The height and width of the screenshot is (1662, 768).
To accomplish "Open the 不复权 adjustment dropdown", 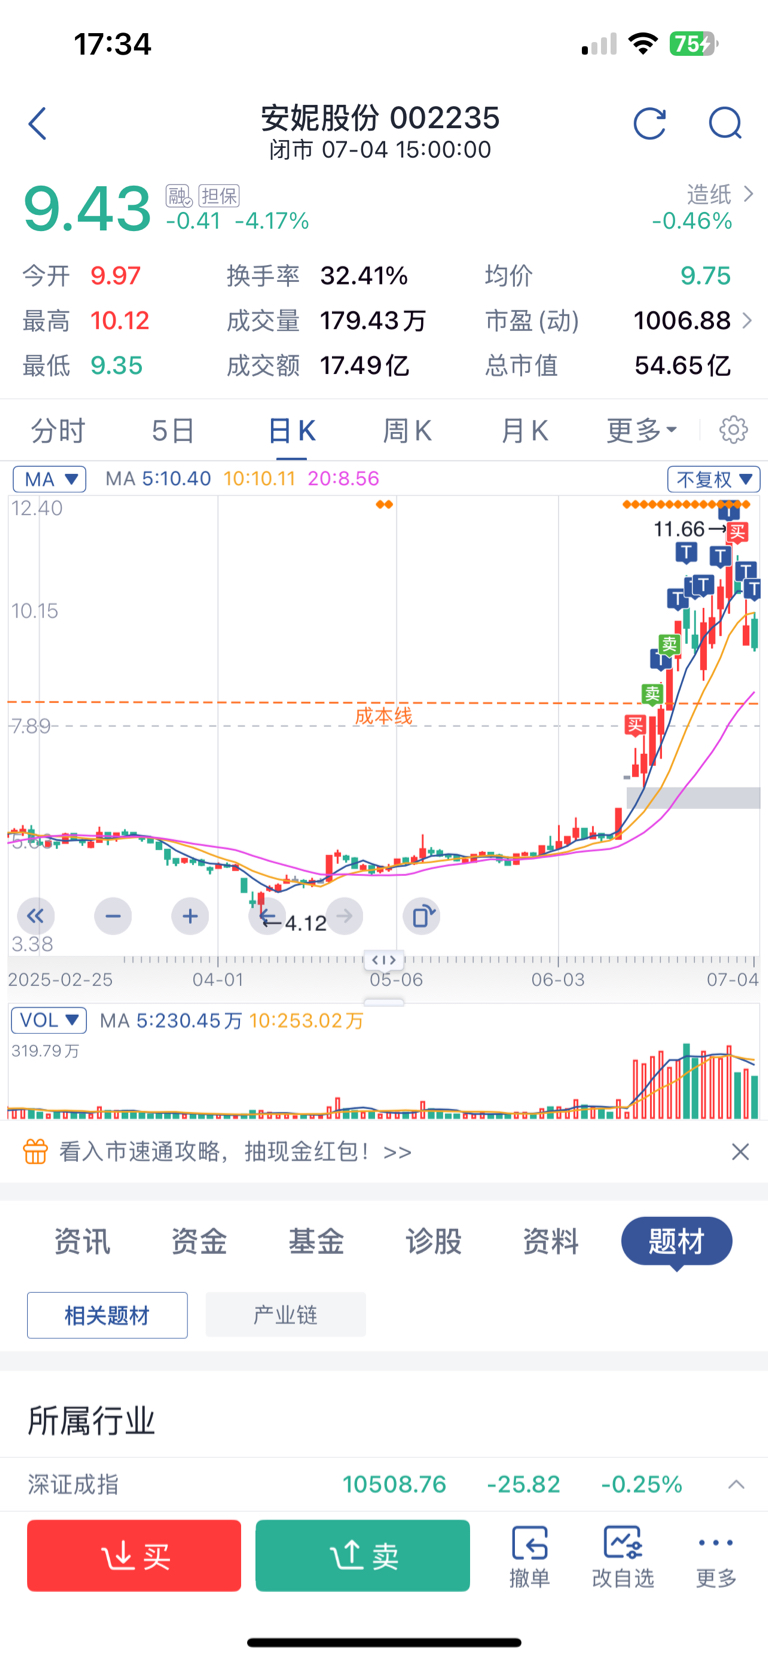I will [x=714, y=479].
